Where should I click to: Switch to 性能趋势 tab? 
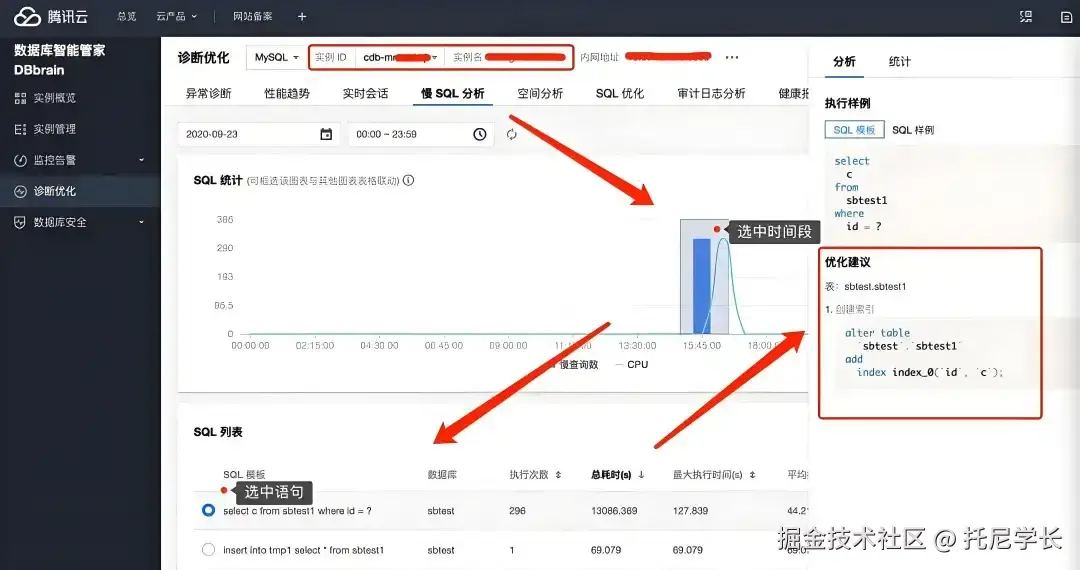coord(287,93)
